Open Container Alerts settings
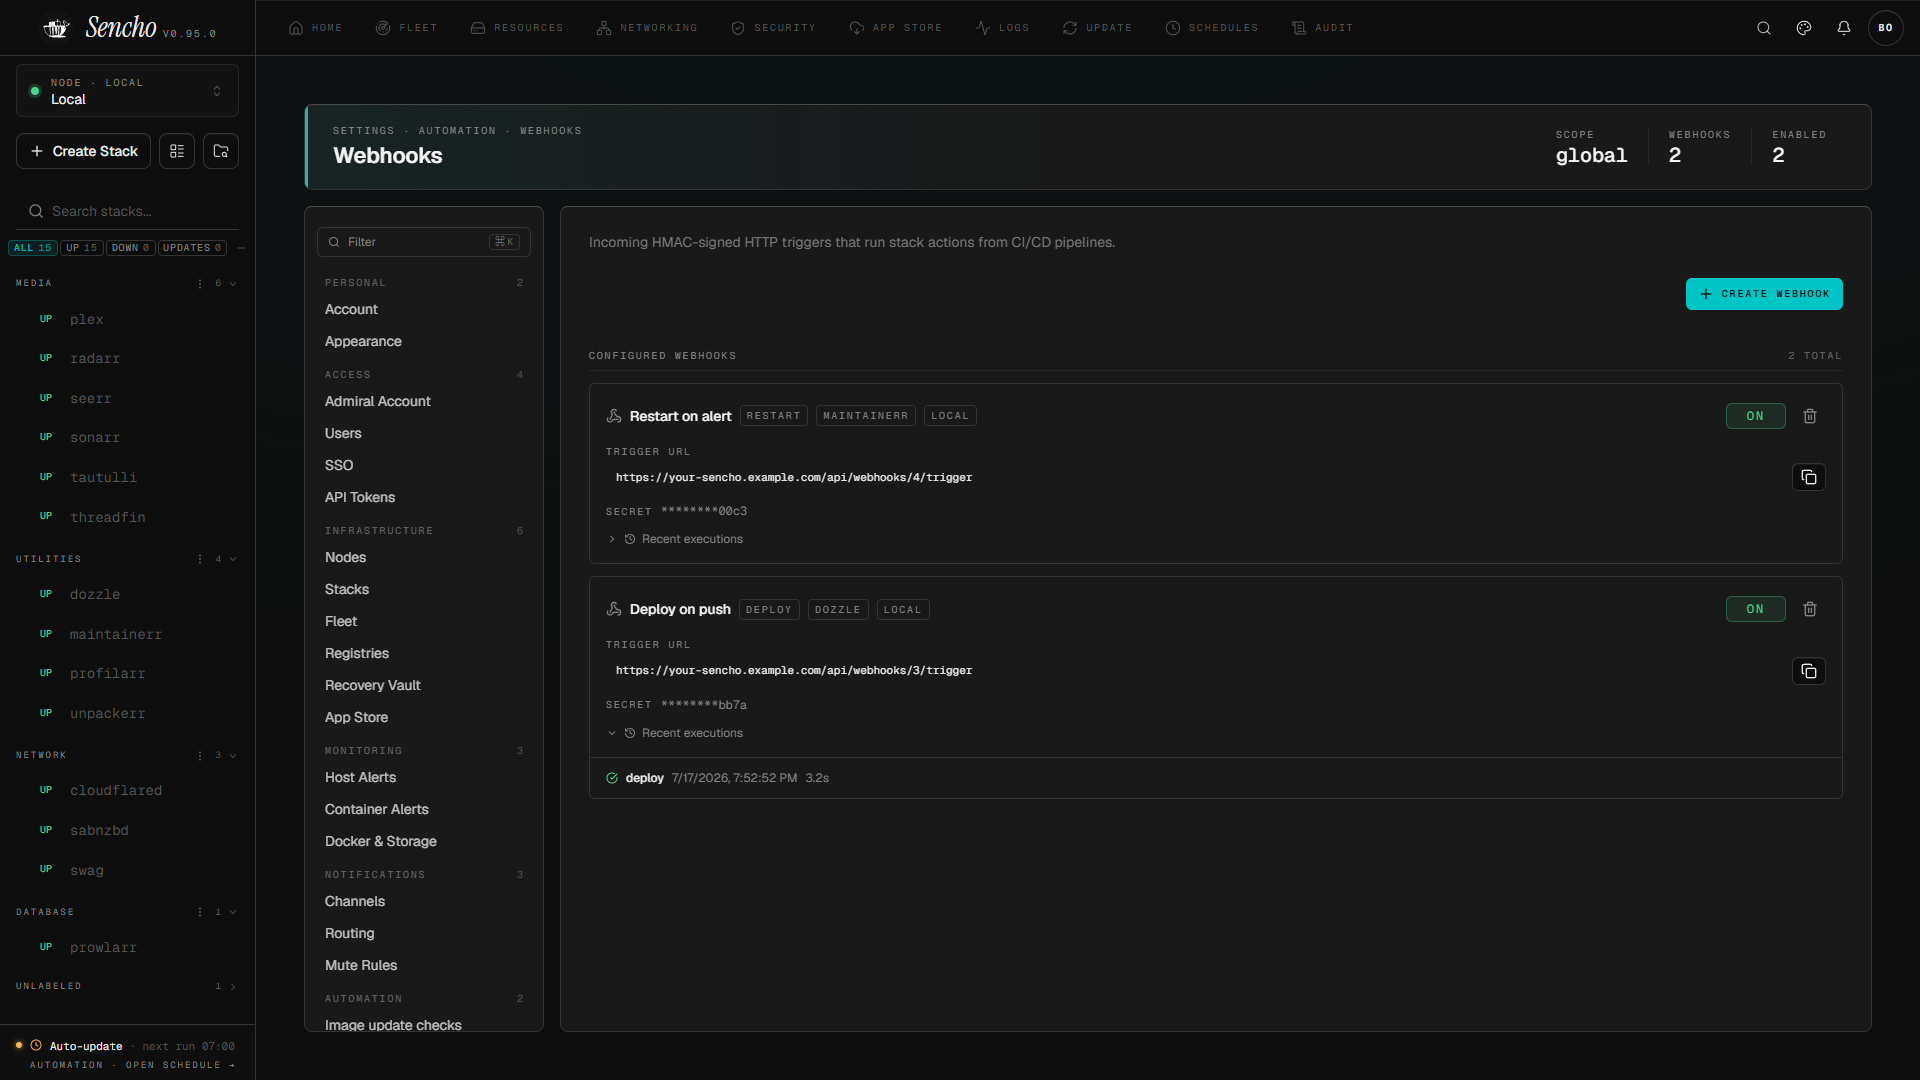 tap(377, 810)
